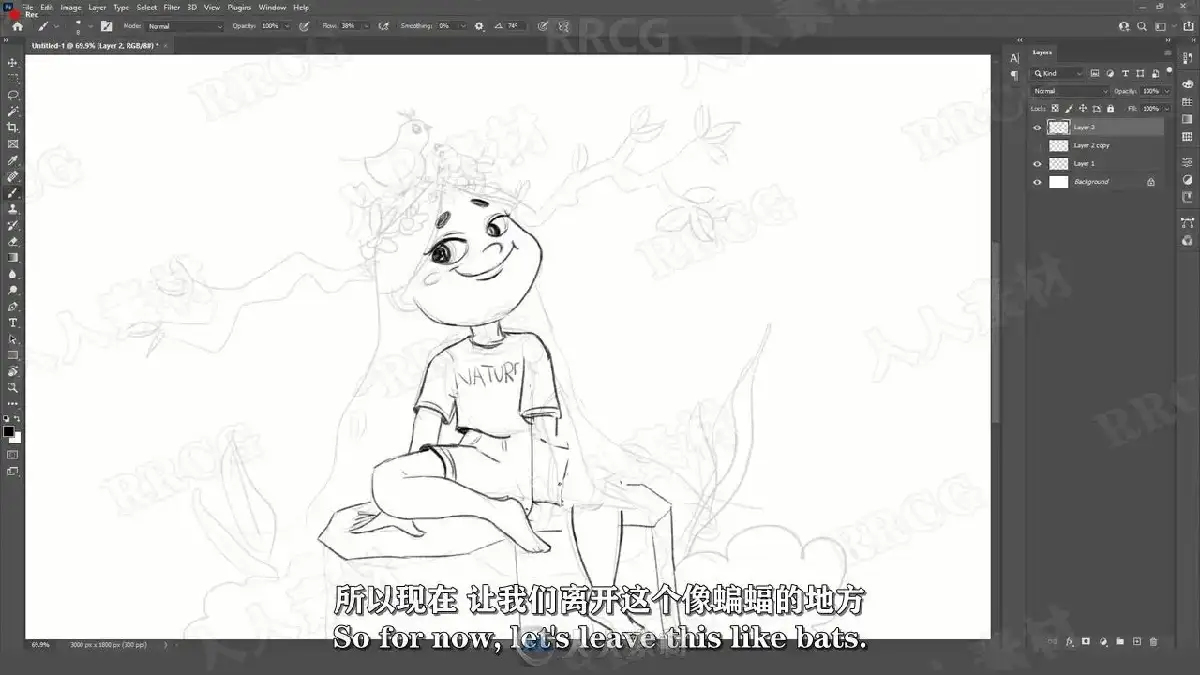The height and width of the screenshot is (675, 1200).
Task: Select the Magic Wand tool
Action: coord(13,111)
